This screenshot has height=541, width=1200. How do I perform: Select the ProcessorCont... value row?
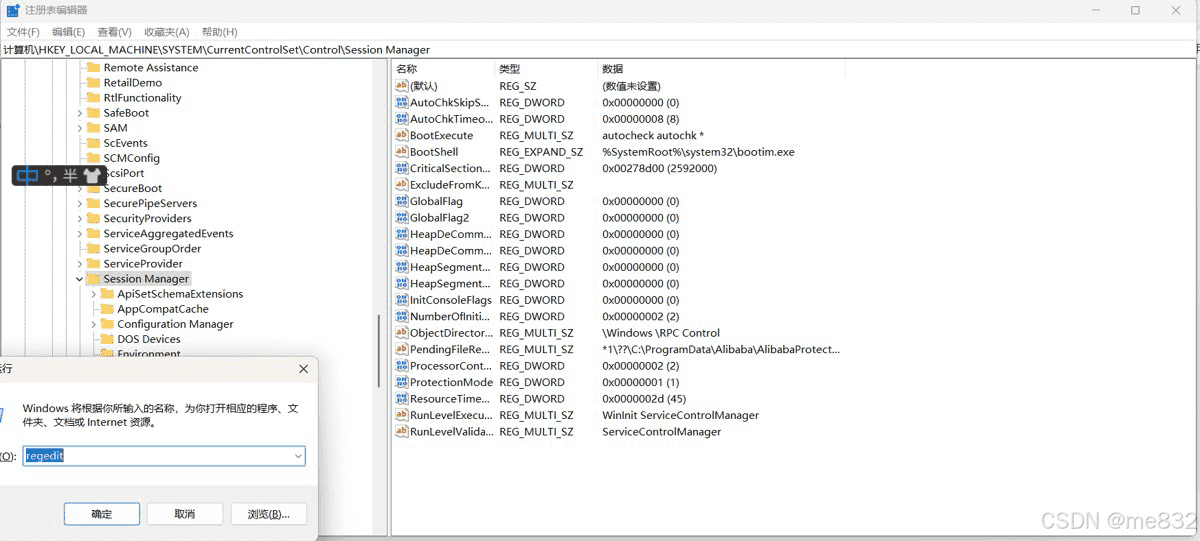pyautogui.click(x=620, y=366)
